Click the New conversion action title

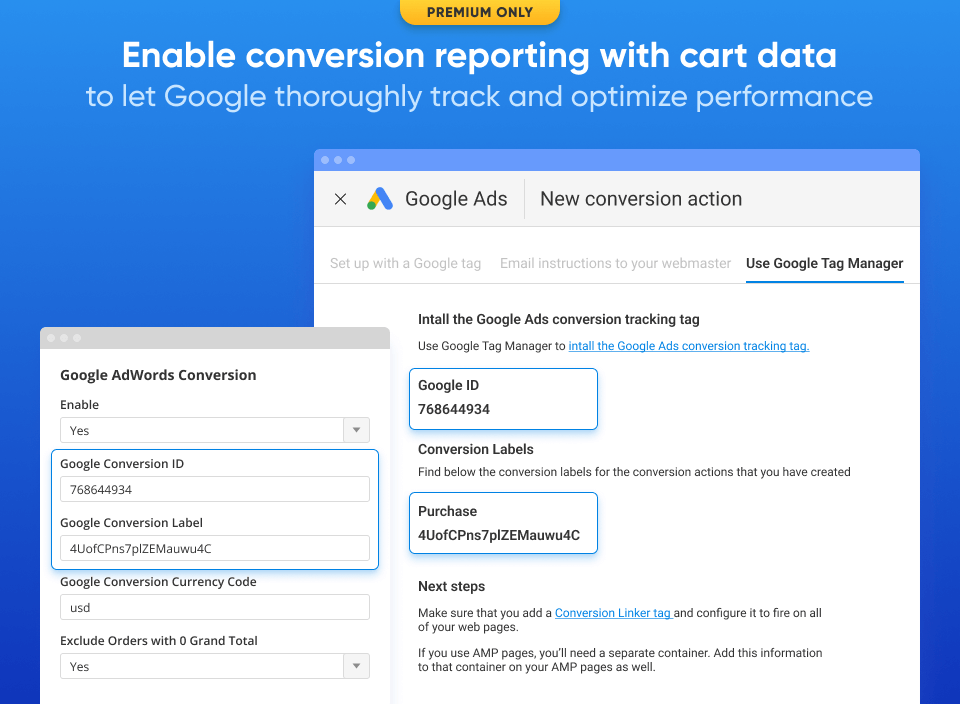coord(641,199)
